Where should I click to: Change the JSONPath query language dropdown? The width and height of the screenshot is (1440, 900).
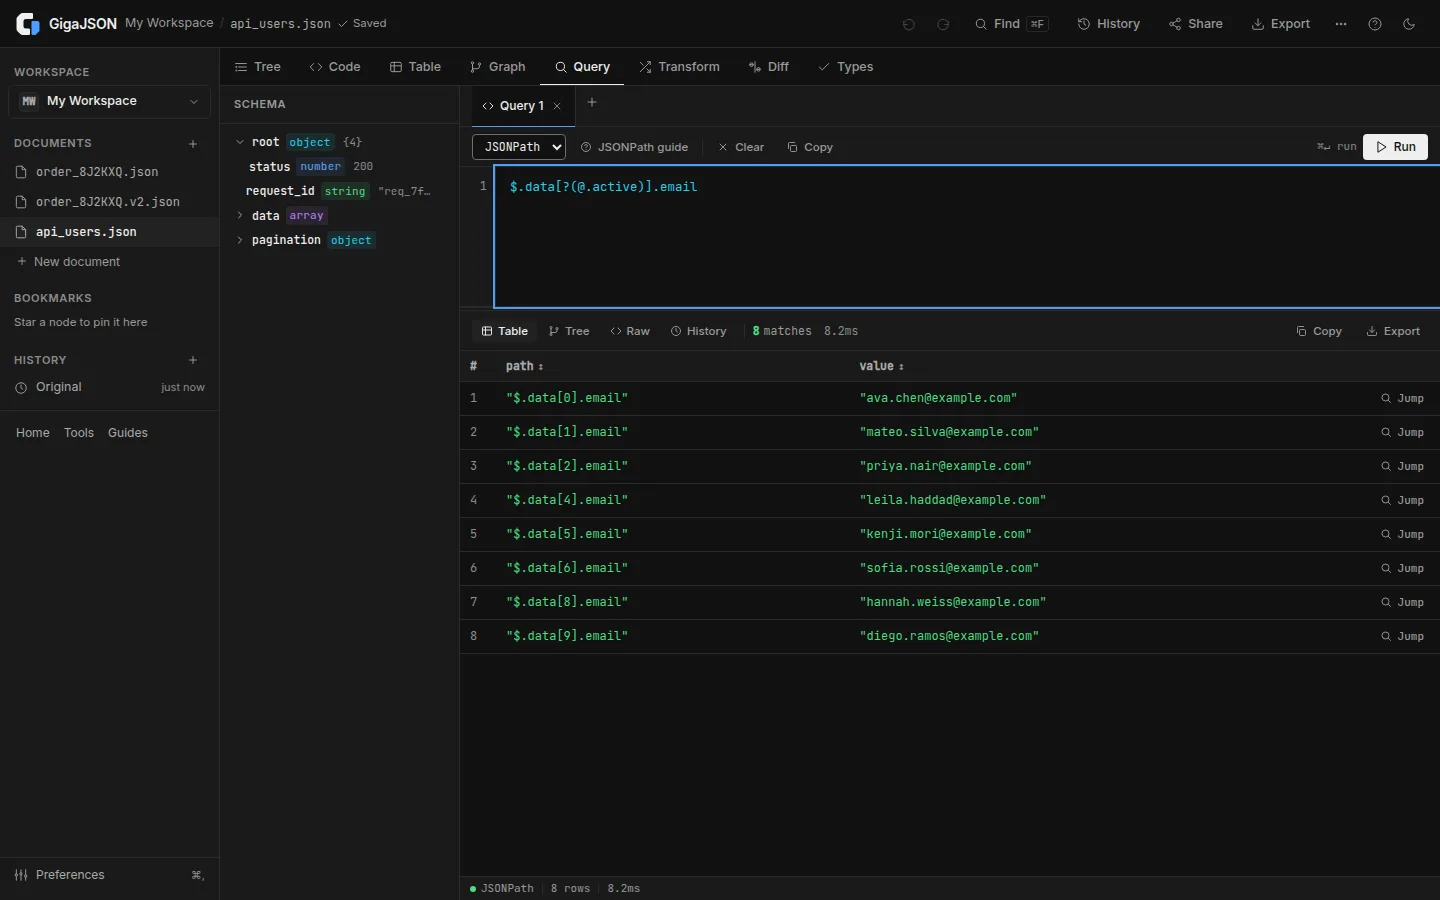click(519, 147)
